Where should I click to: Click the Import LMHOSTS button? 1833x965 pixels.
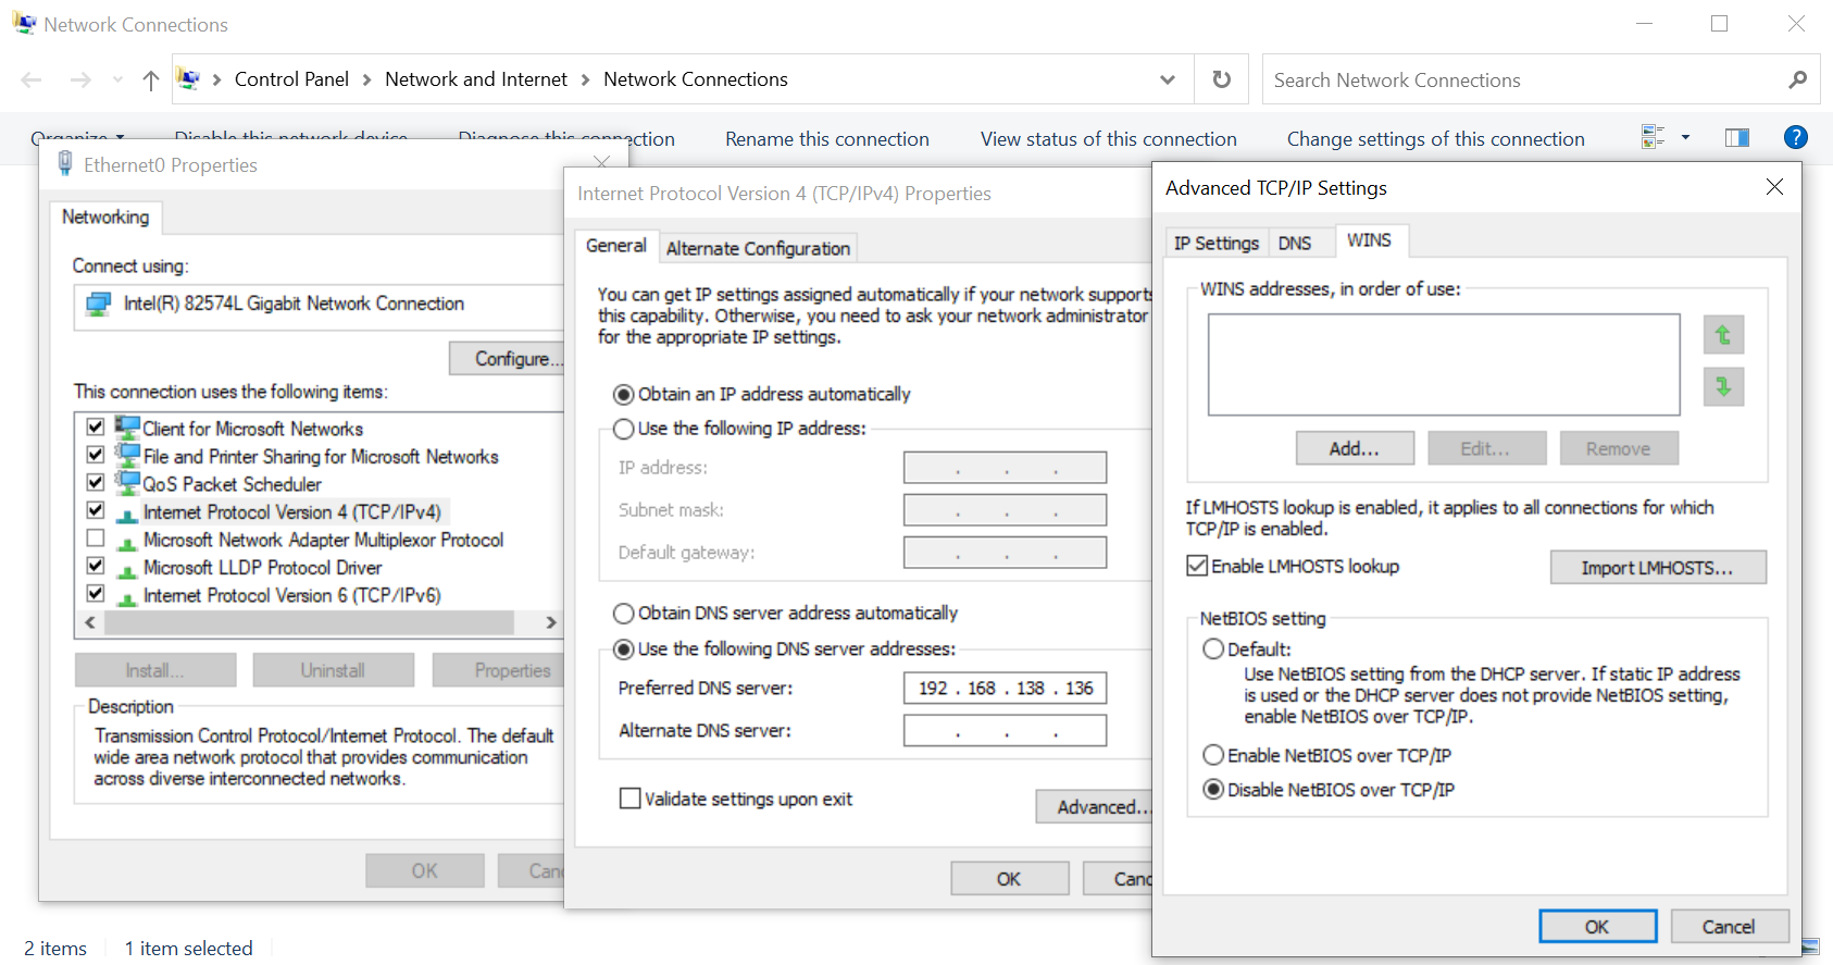(x=1657, y=568)
